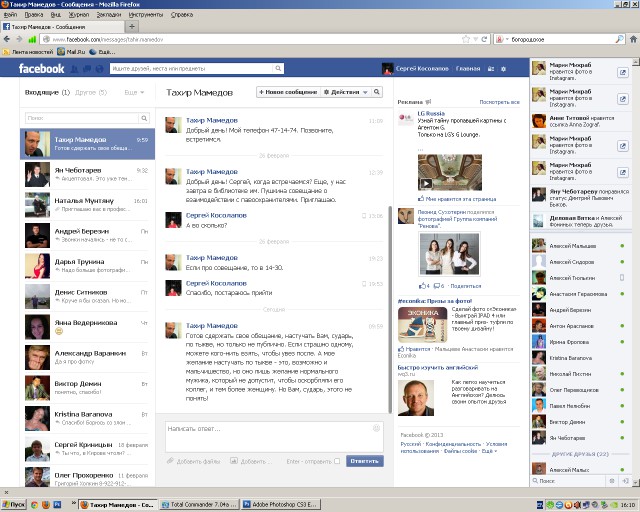Click Firefox forward arrow button
This screenshot has height=512, width=640.
19,39
